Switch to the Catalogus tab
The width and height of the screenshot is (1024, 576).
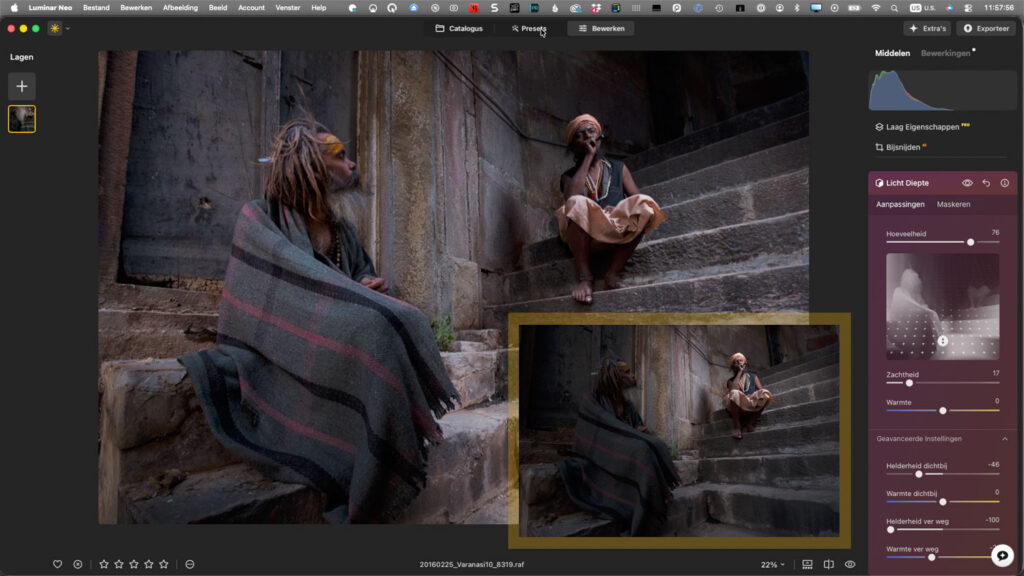coord(459,29)
